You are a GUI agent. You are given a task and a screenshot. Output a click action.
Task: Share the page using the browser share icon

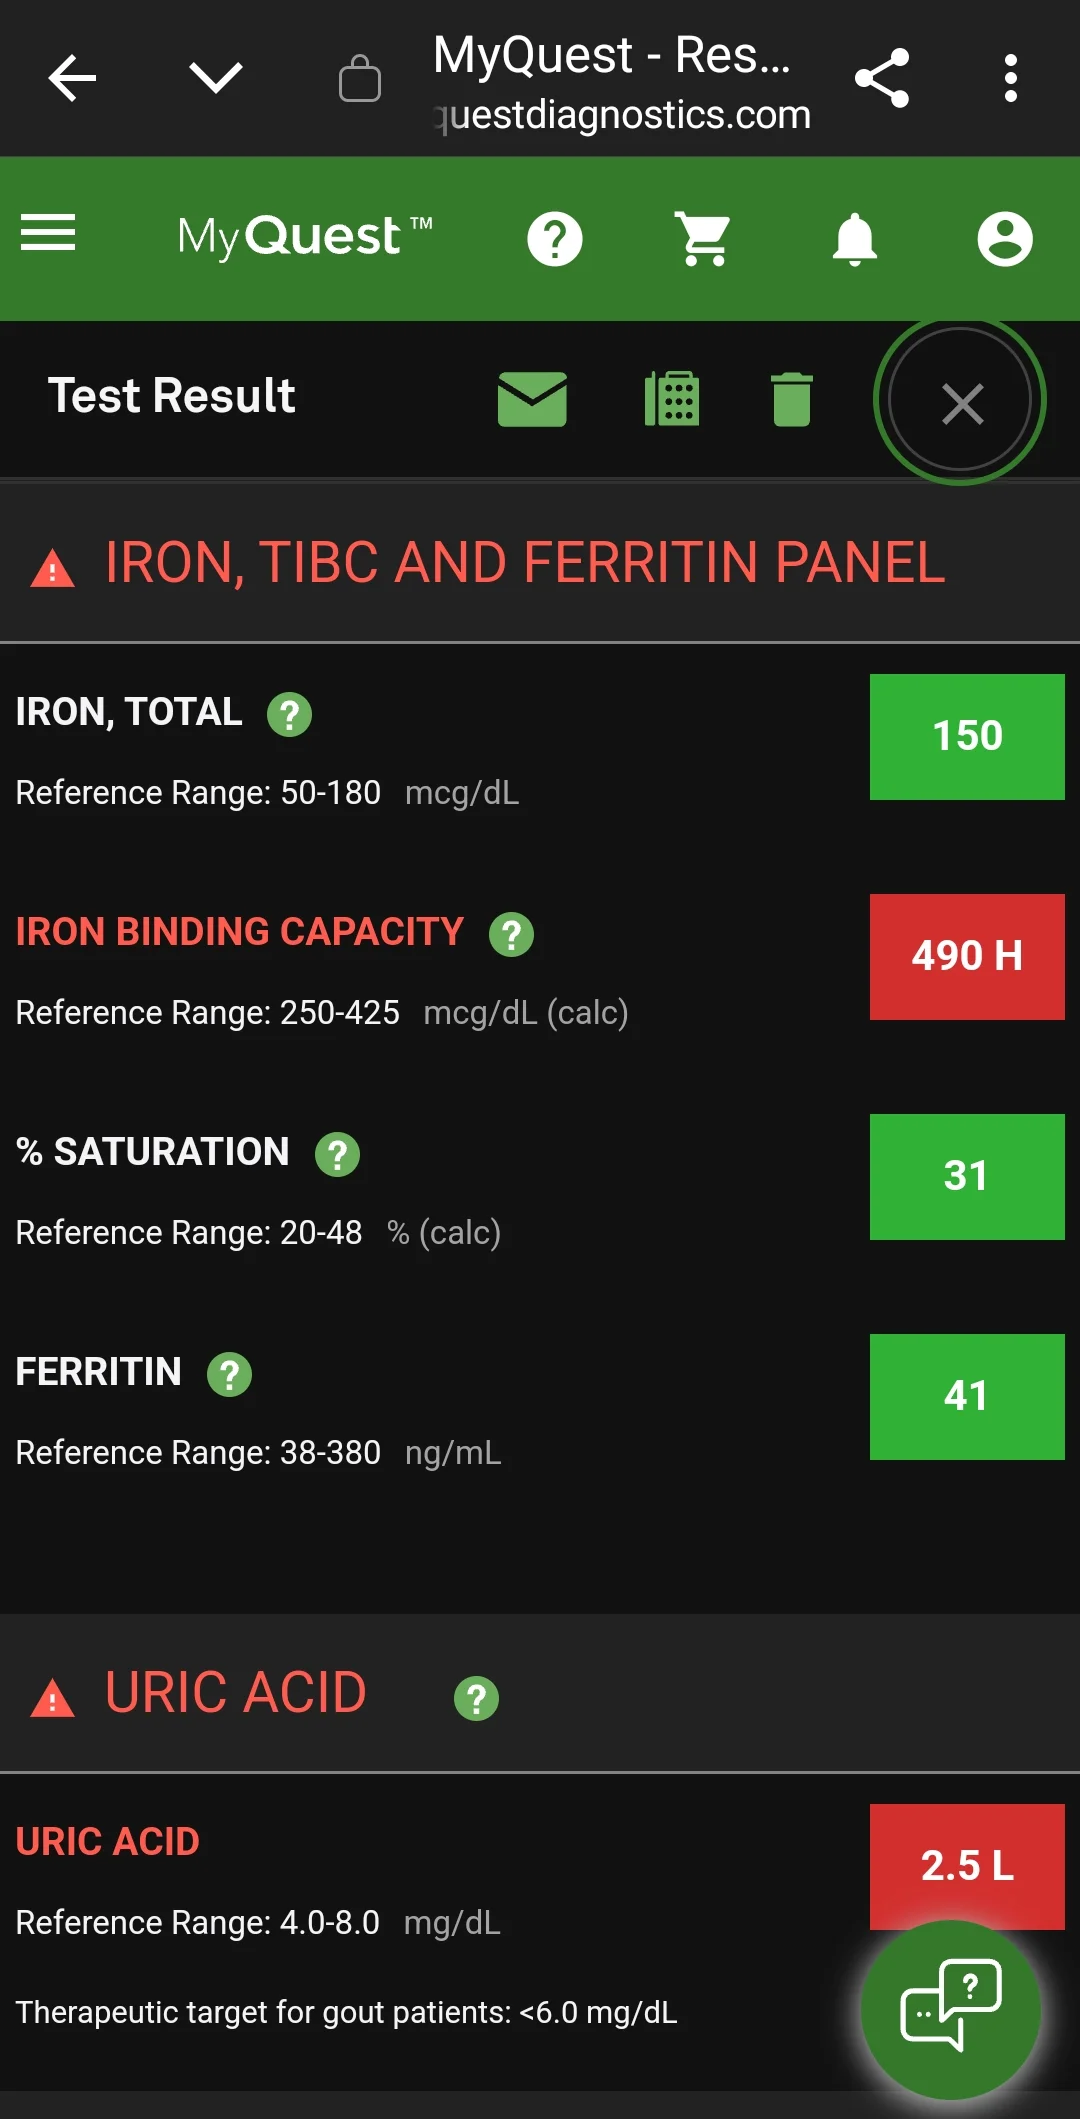tap(884, 79)
